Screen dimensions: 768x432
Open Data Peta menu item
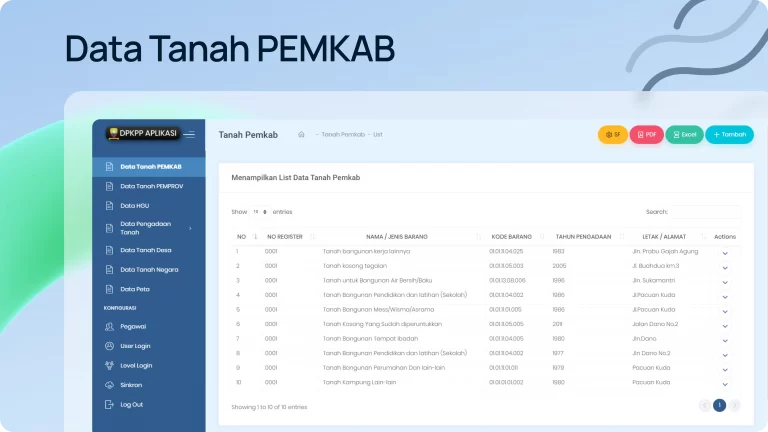149,289
